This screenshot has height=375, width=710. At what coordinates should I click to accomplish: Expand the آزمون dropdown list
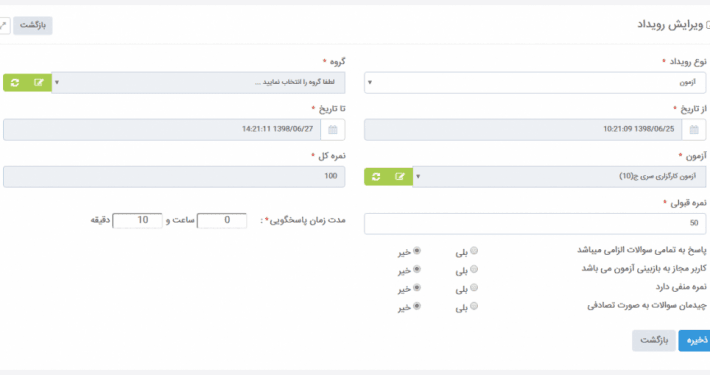point(559,177)
